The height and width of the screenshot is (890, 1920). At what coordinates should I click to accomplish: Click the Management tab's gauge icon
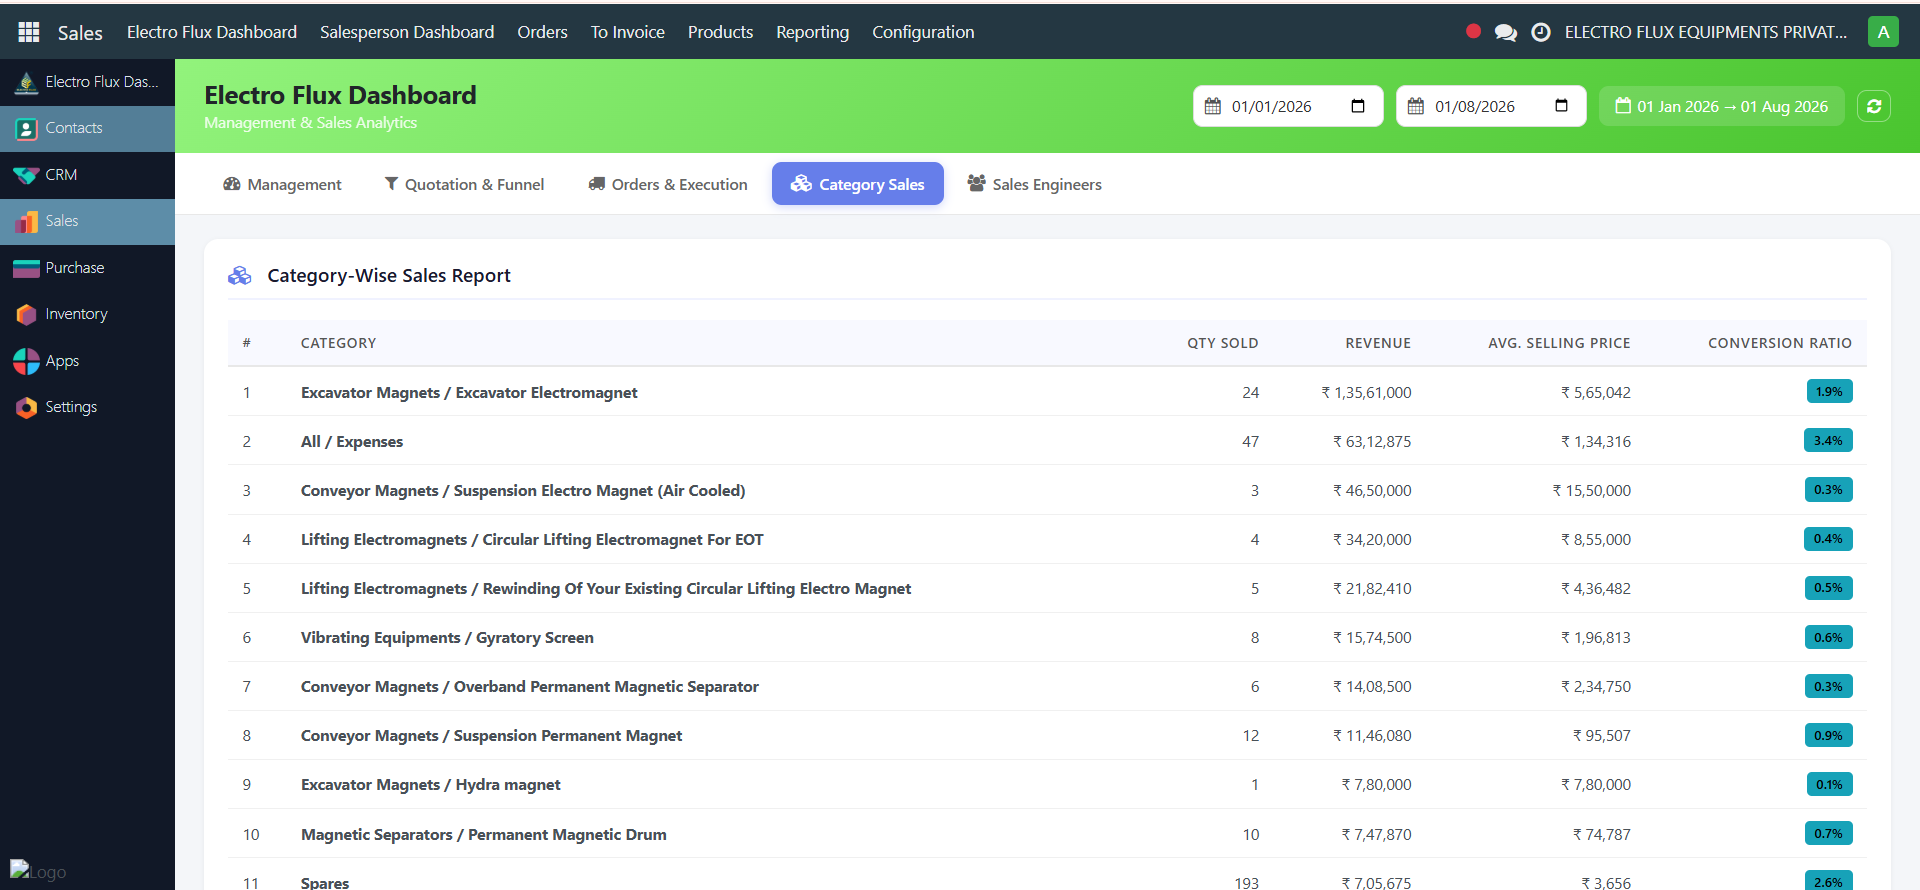(x=232, y=184)
